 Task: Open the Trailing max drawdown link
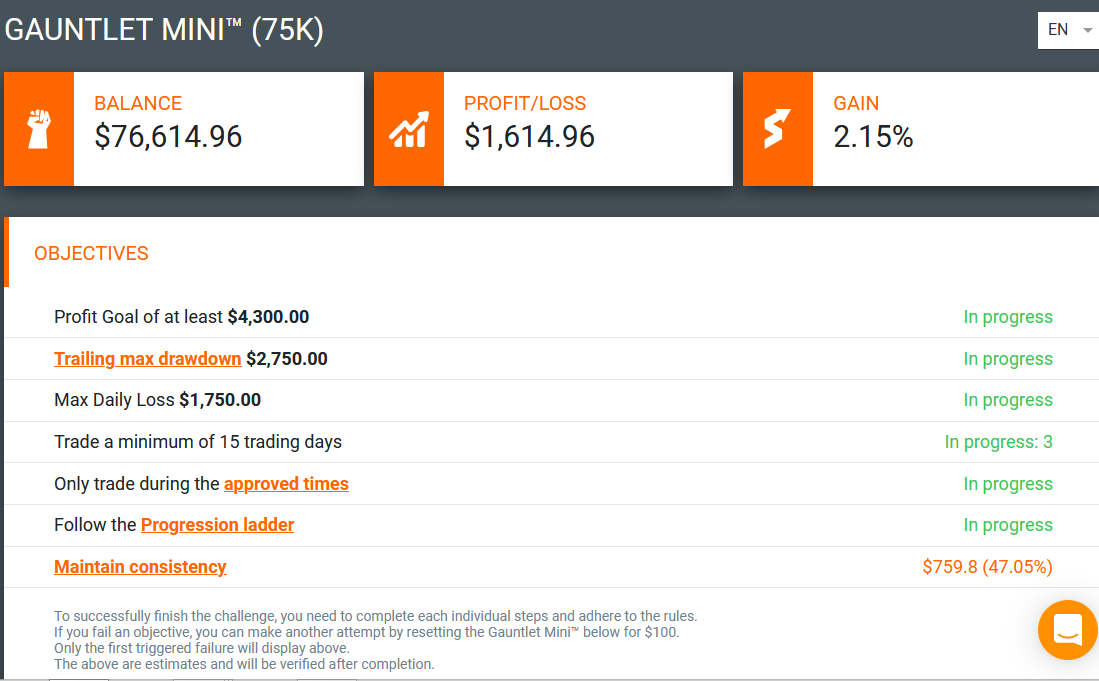coord(148,359)
